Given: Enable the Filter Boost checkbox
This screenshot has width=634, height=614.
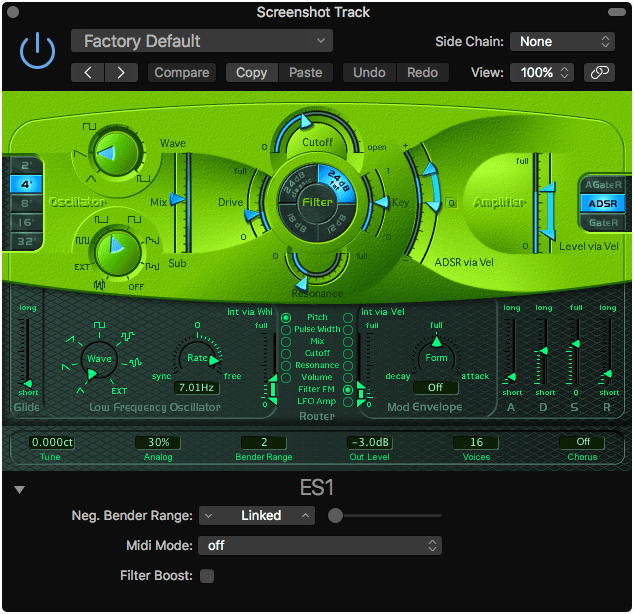Looking at the screenshot, I should coord(207,576).
